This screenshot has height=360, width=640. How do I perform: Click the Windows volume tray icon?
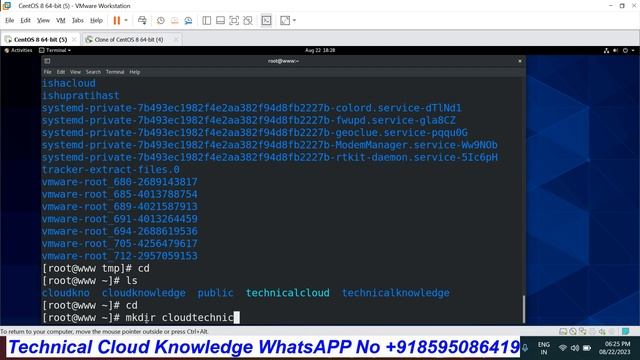(575, 348)
